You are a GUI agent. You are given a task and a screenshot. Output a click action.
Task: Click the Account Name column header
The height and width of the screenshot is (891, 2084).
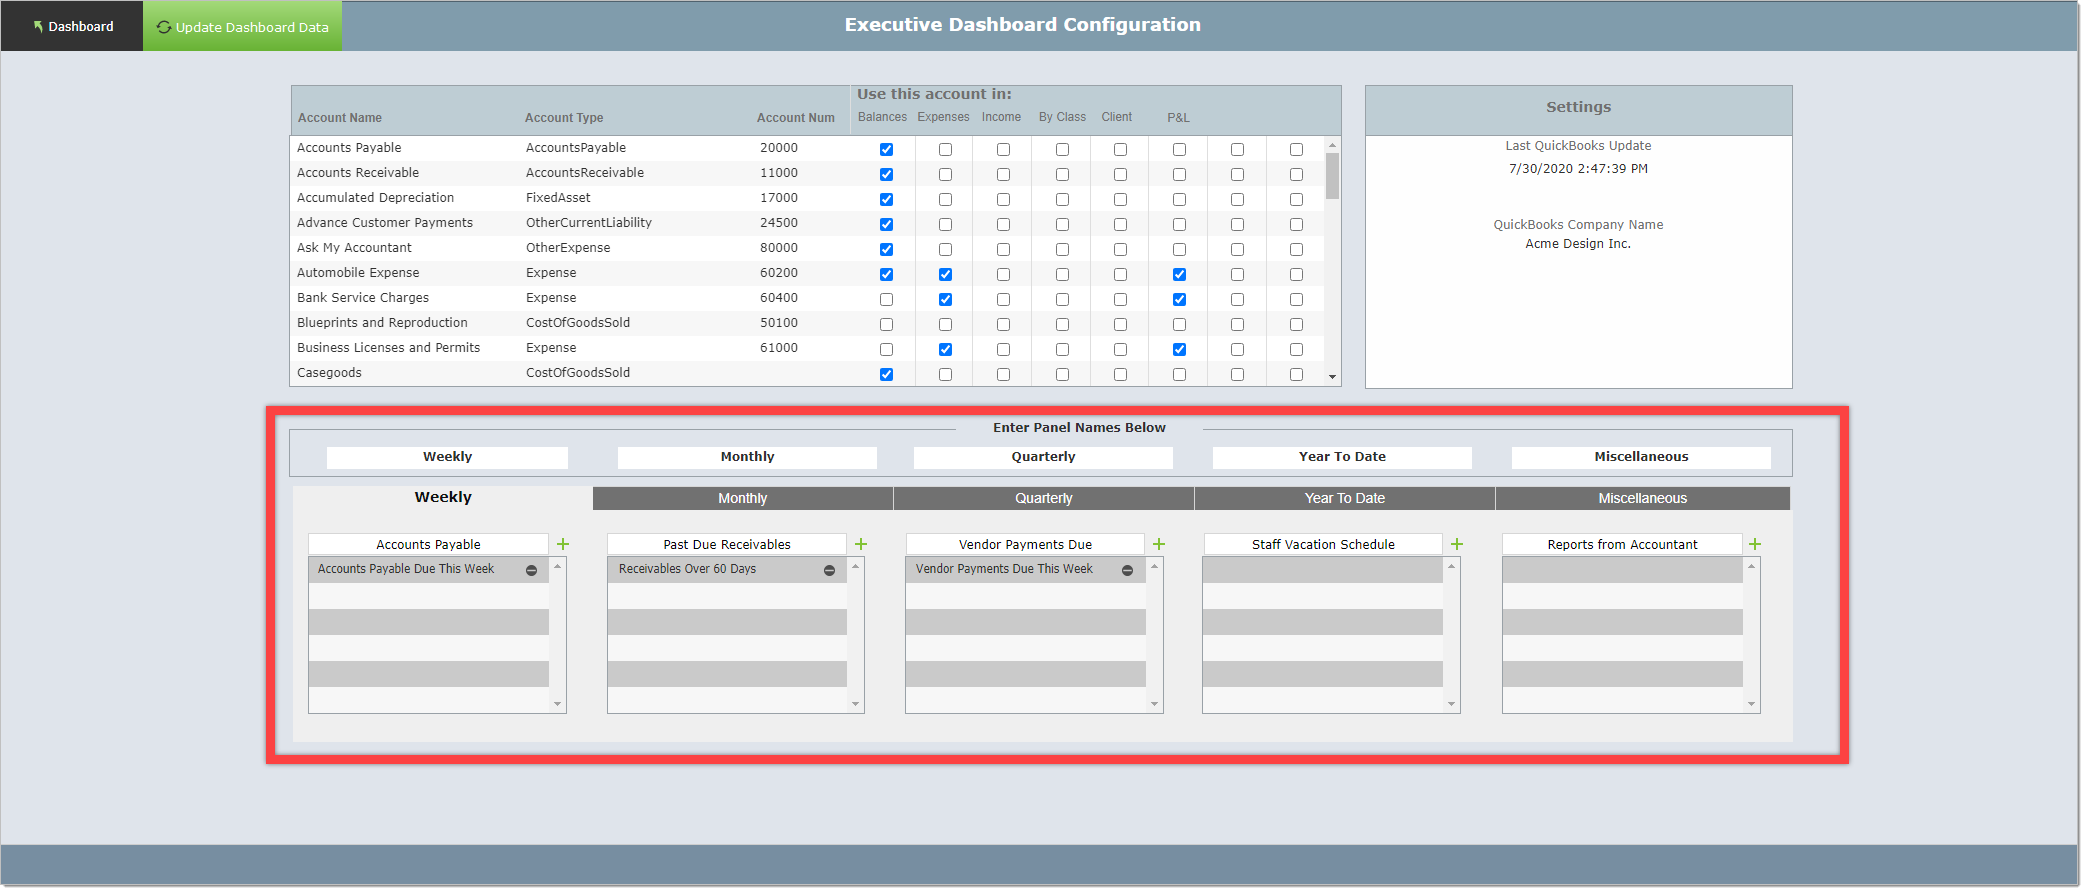pyautogui.click(x=339, y=118)
